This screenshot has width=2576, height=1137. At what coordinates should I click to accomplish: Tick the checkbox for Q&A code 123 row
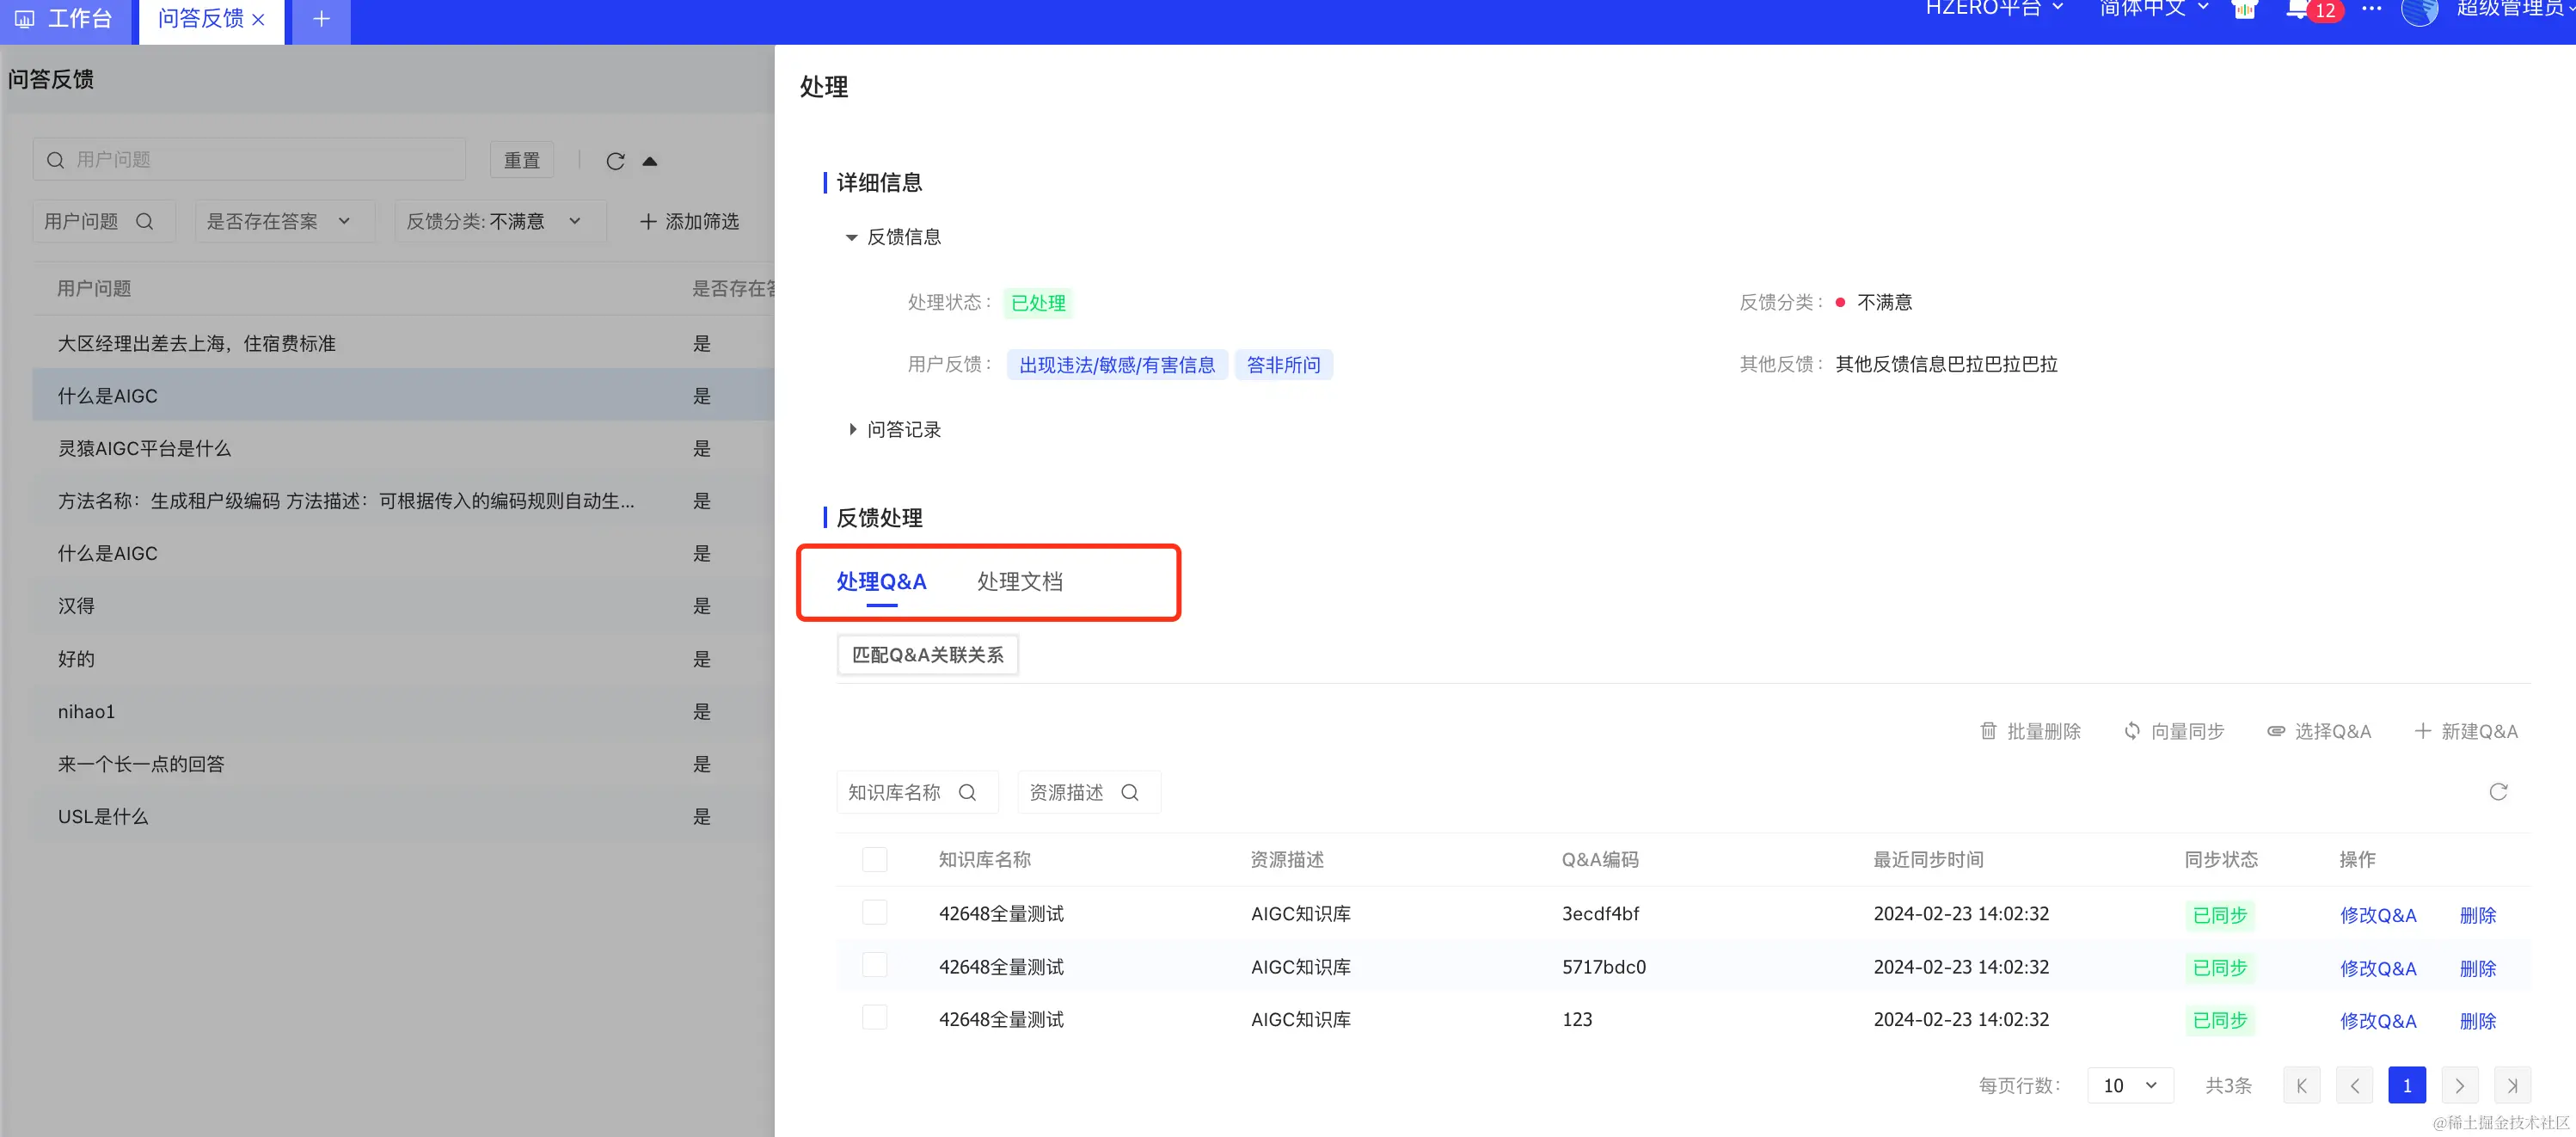[875, 1018]
